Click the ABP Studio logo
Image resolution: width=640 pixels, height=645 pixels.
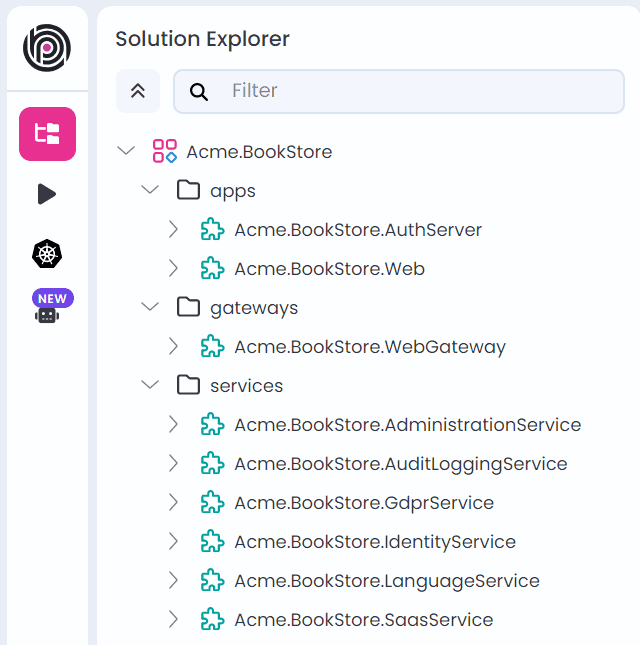[x=47, y=47]
